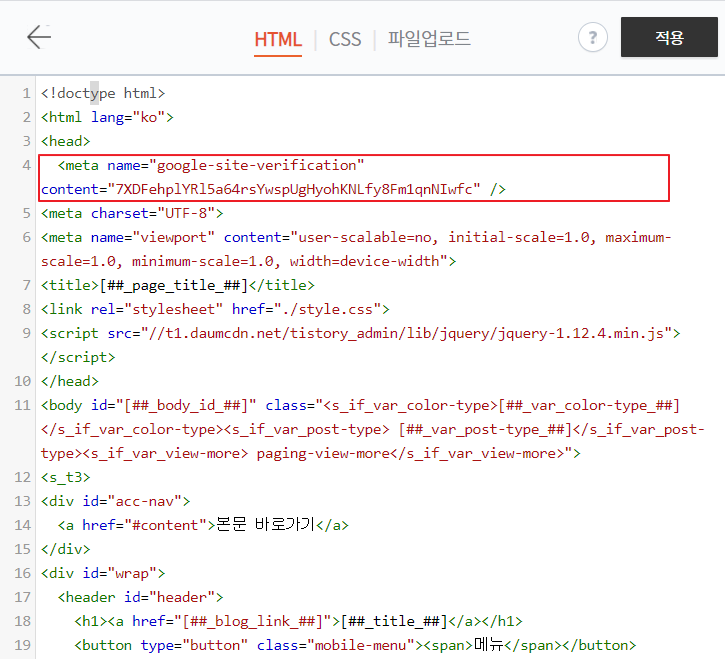Viewport: 725px width, 659px height.
Task: Click the 본문 바로가기 anchor line
Action: 203,525
